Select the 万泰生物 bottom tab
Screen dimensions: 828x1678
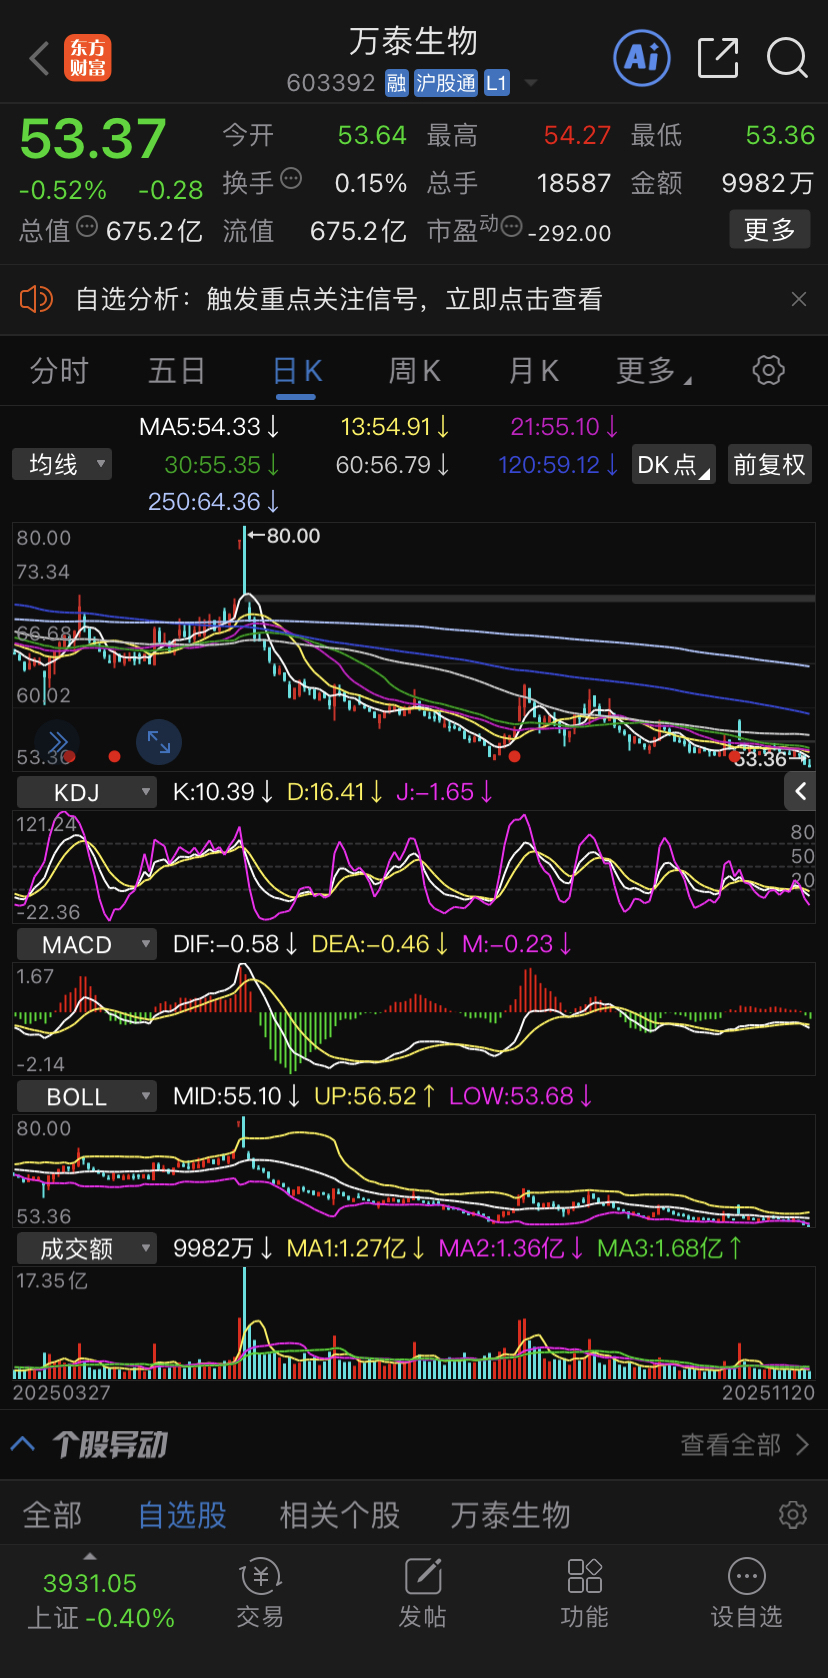[510, 1515]
